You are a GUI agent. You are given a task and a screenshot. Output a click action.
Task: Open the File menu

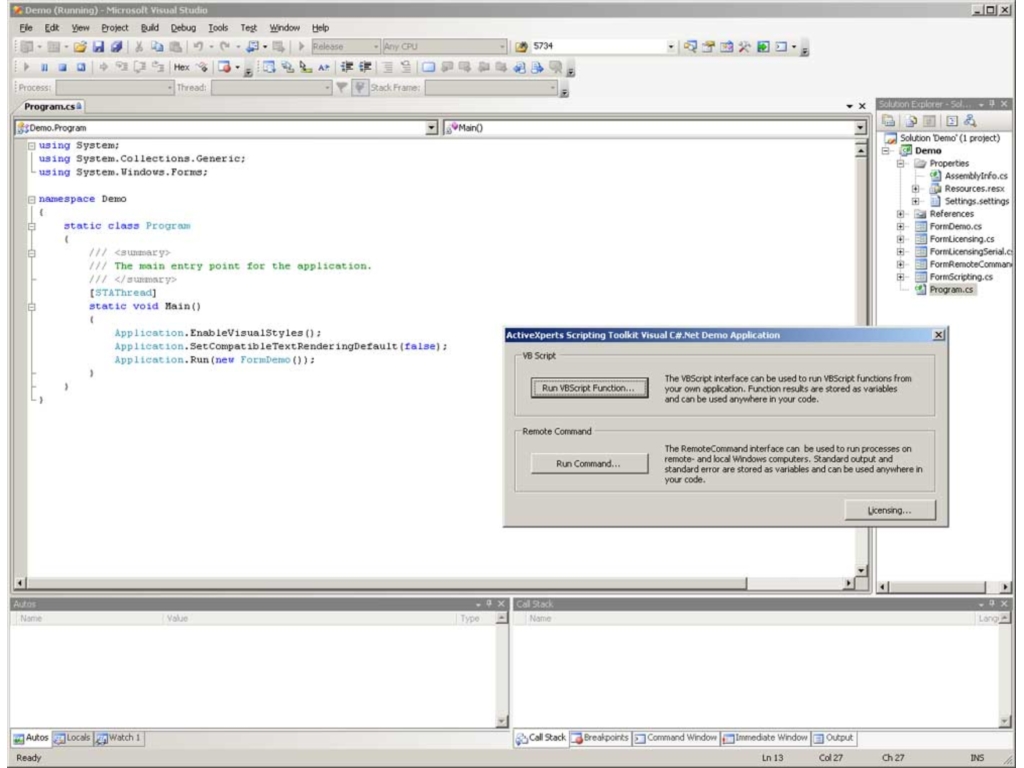(26, 28)
